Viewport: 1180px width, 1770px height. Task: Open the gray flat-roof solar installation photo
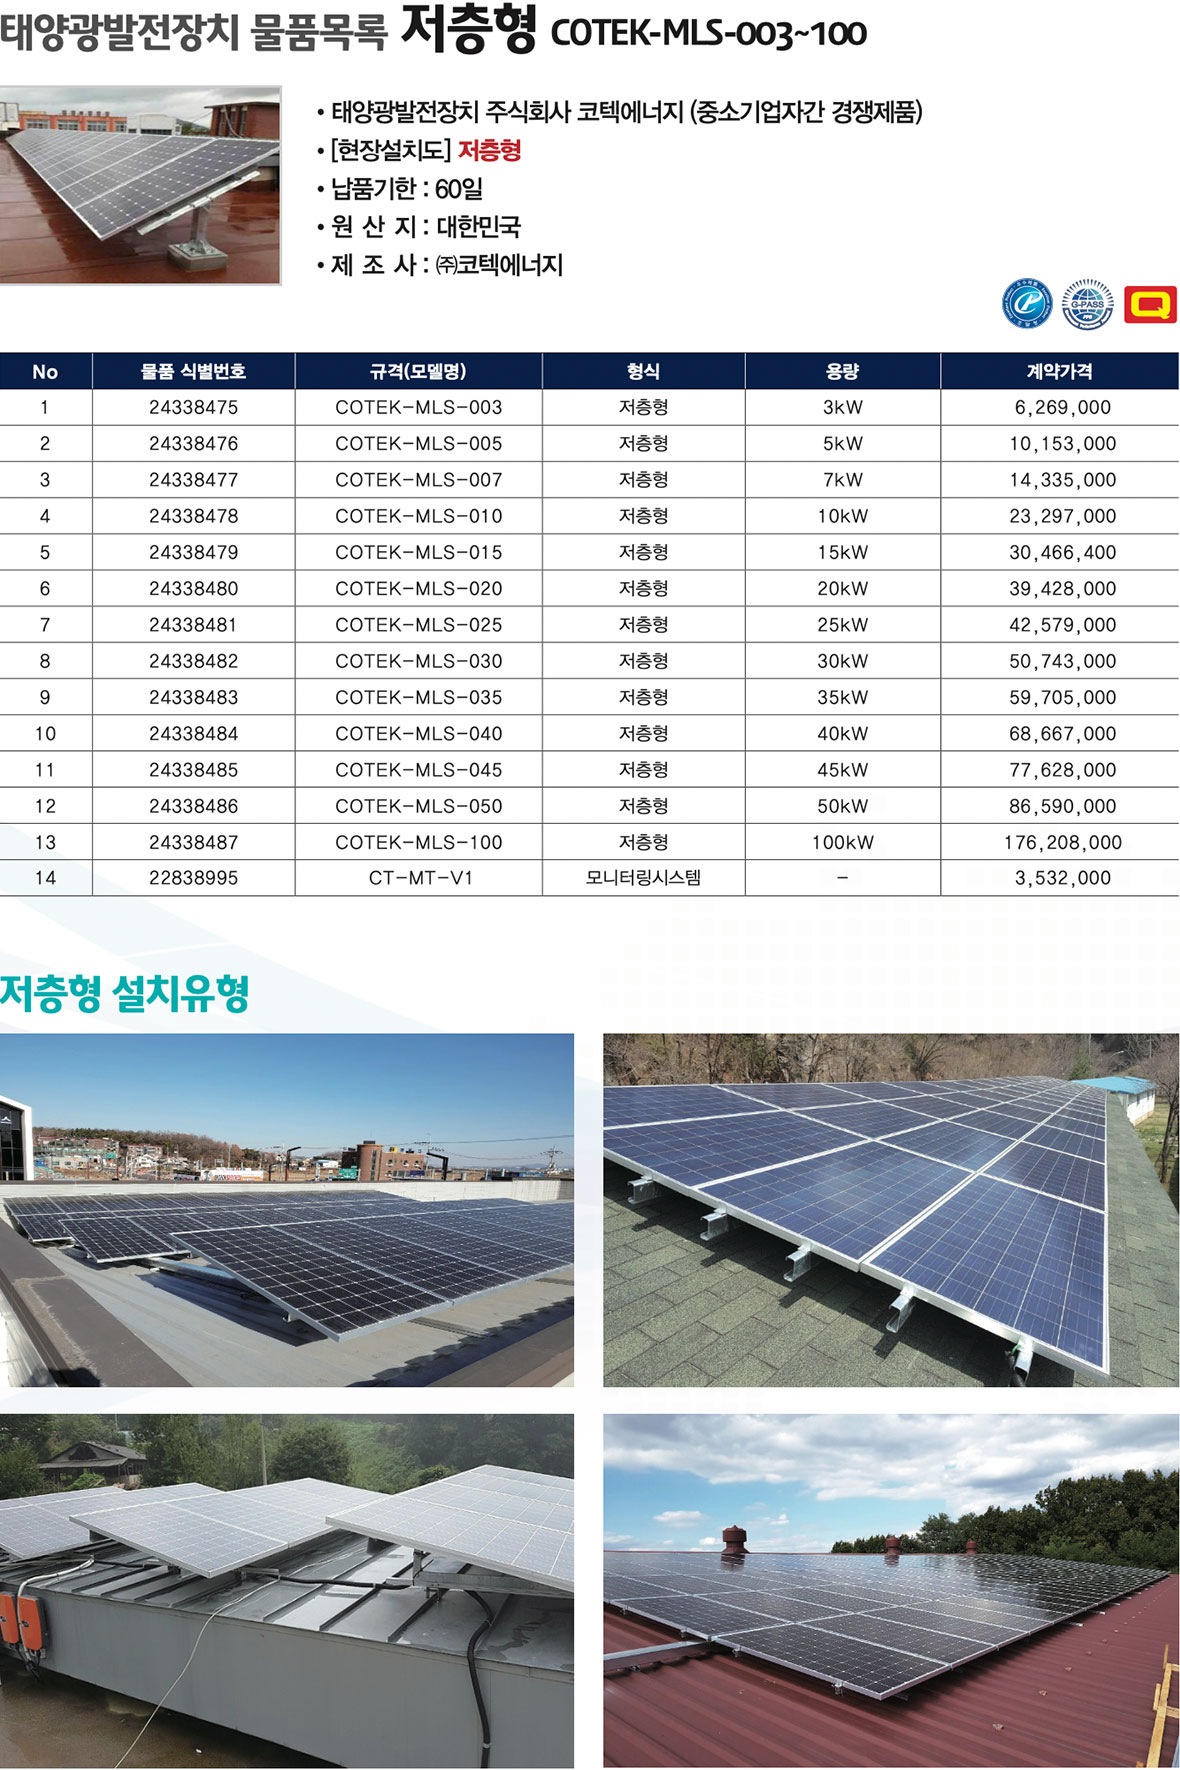click(x=287, y=1210)
